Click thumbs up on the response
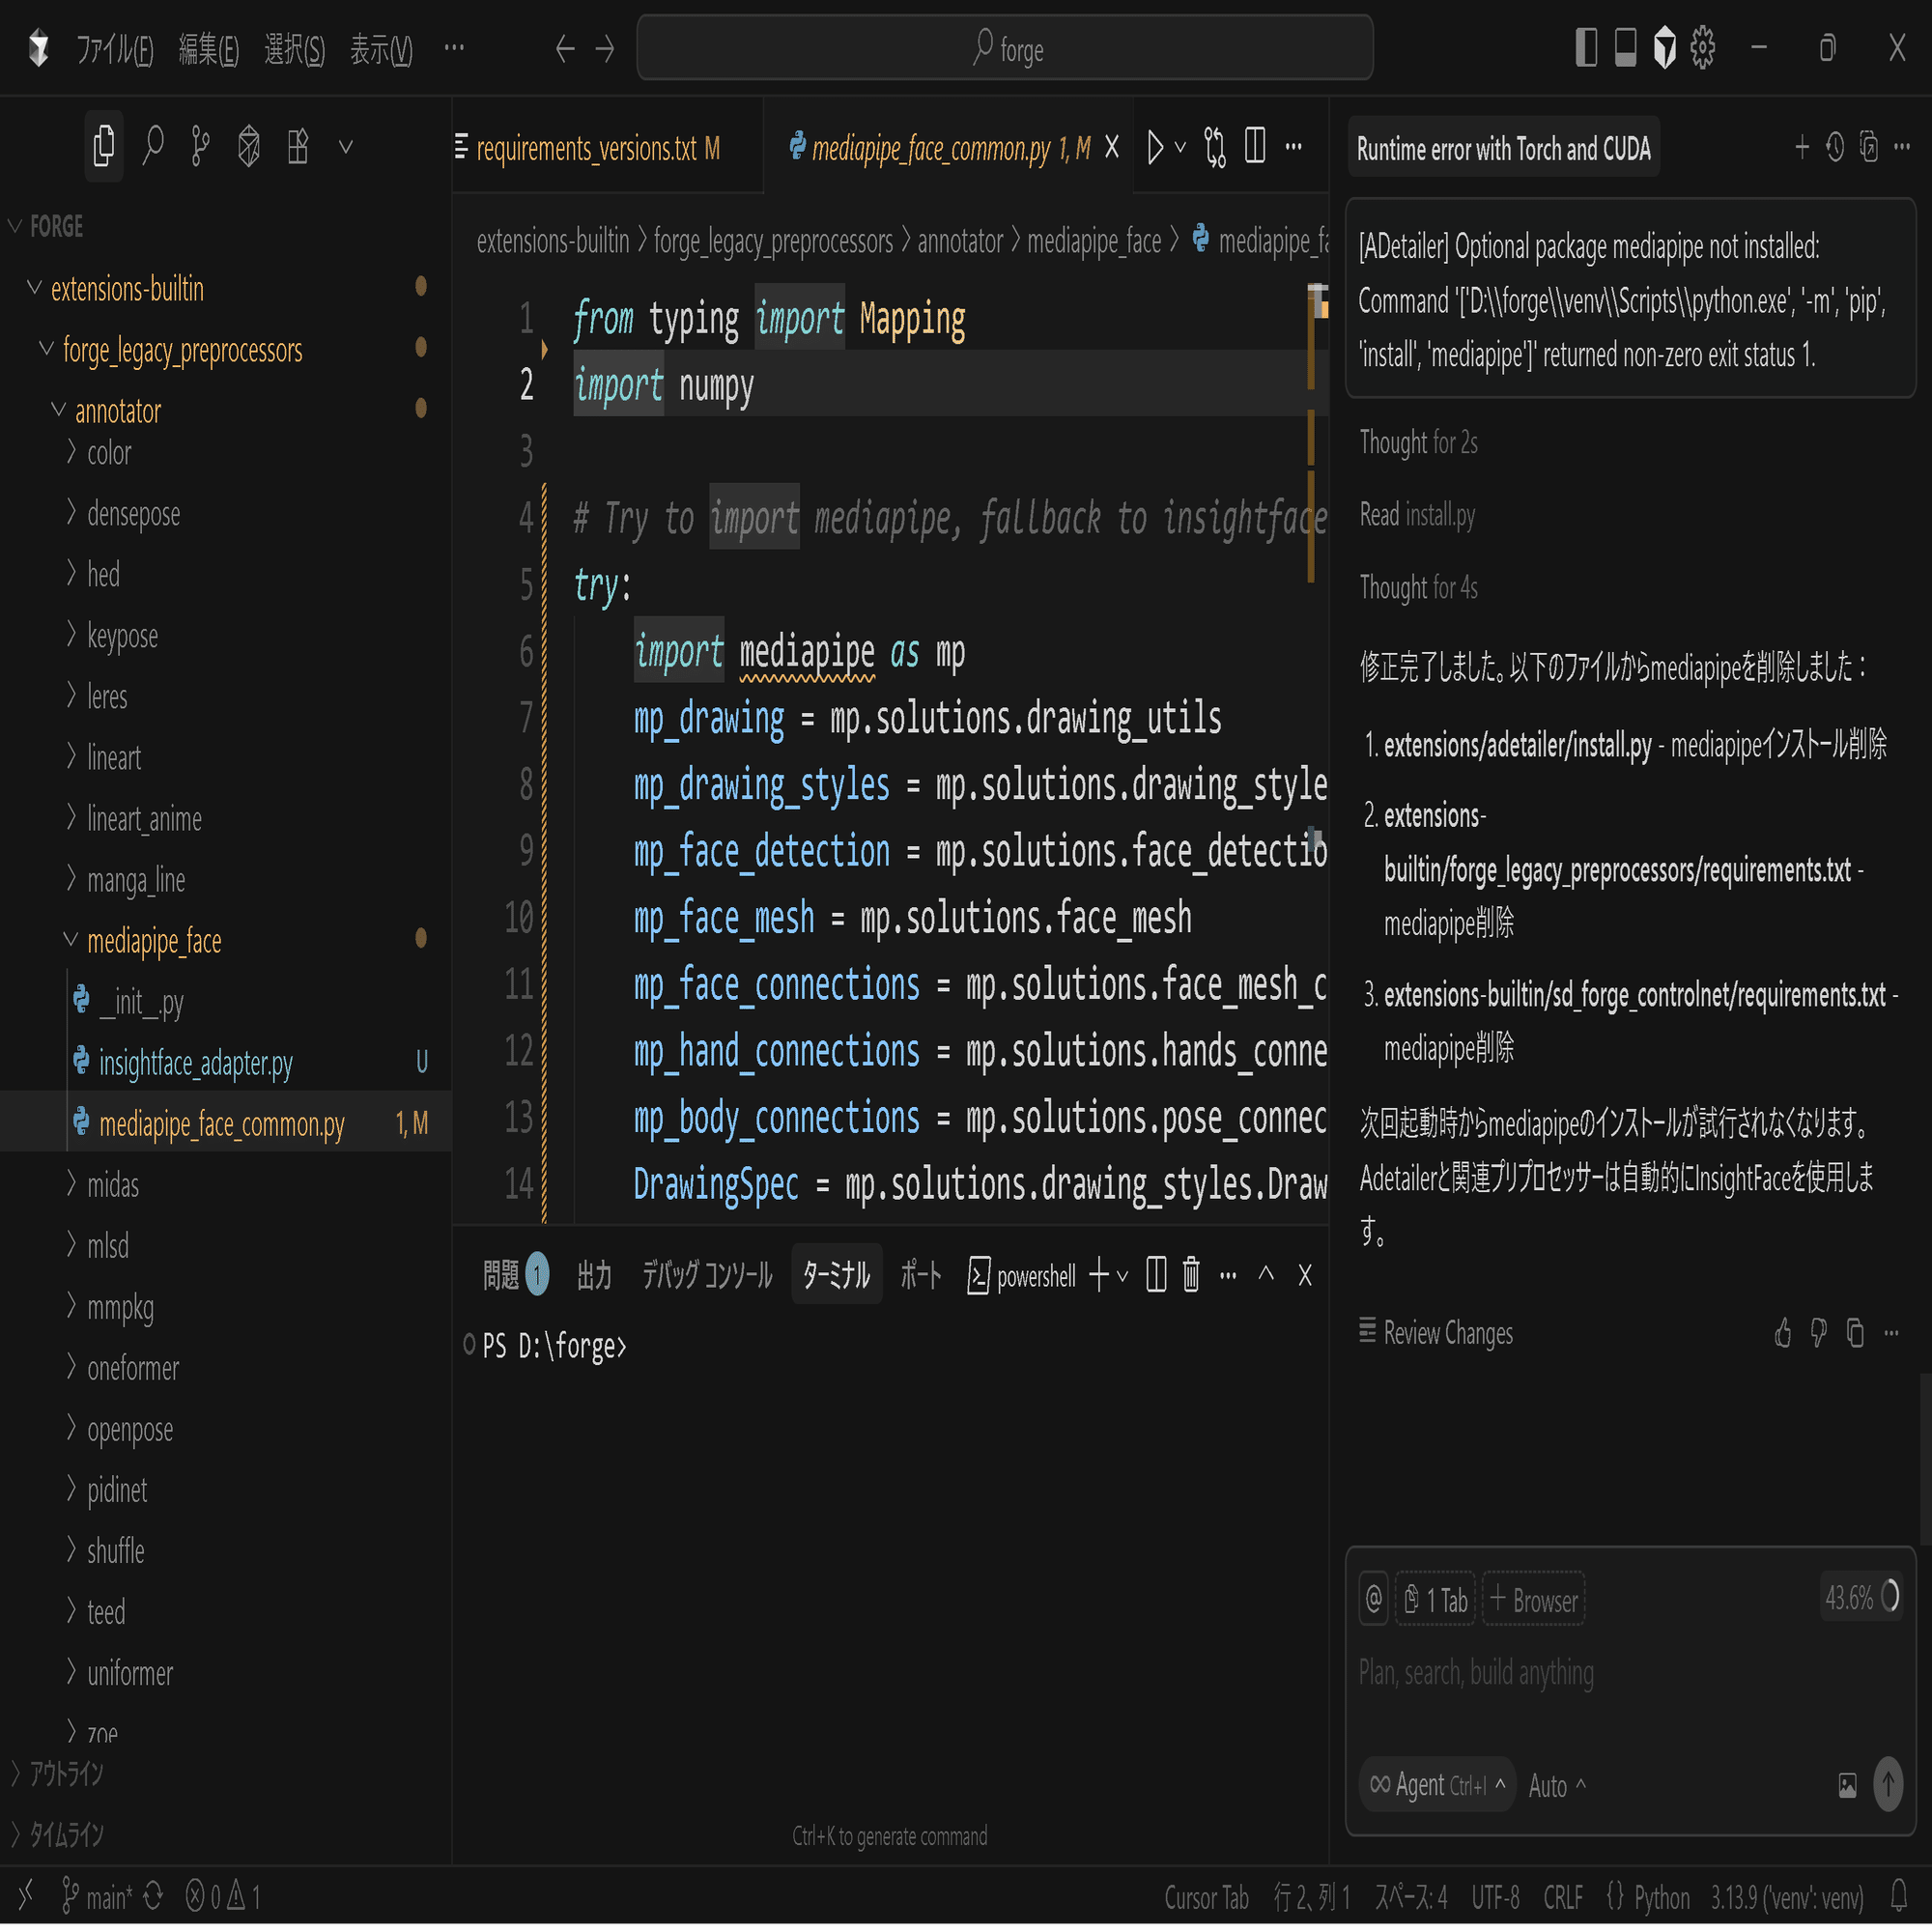 (1782, 1333)
